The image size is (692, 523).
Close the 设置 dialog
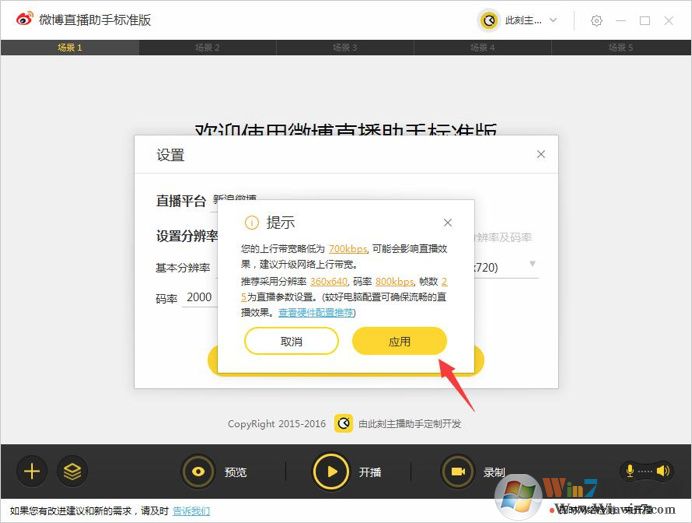541,154
